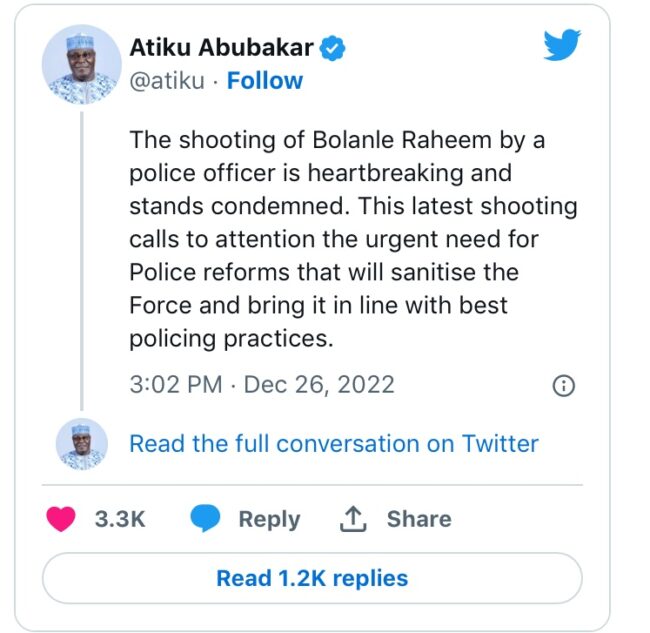Follow the @atiku account
The width and height of the screenshot is (650, 633).
pyautogui.click(x=265, y=81)
